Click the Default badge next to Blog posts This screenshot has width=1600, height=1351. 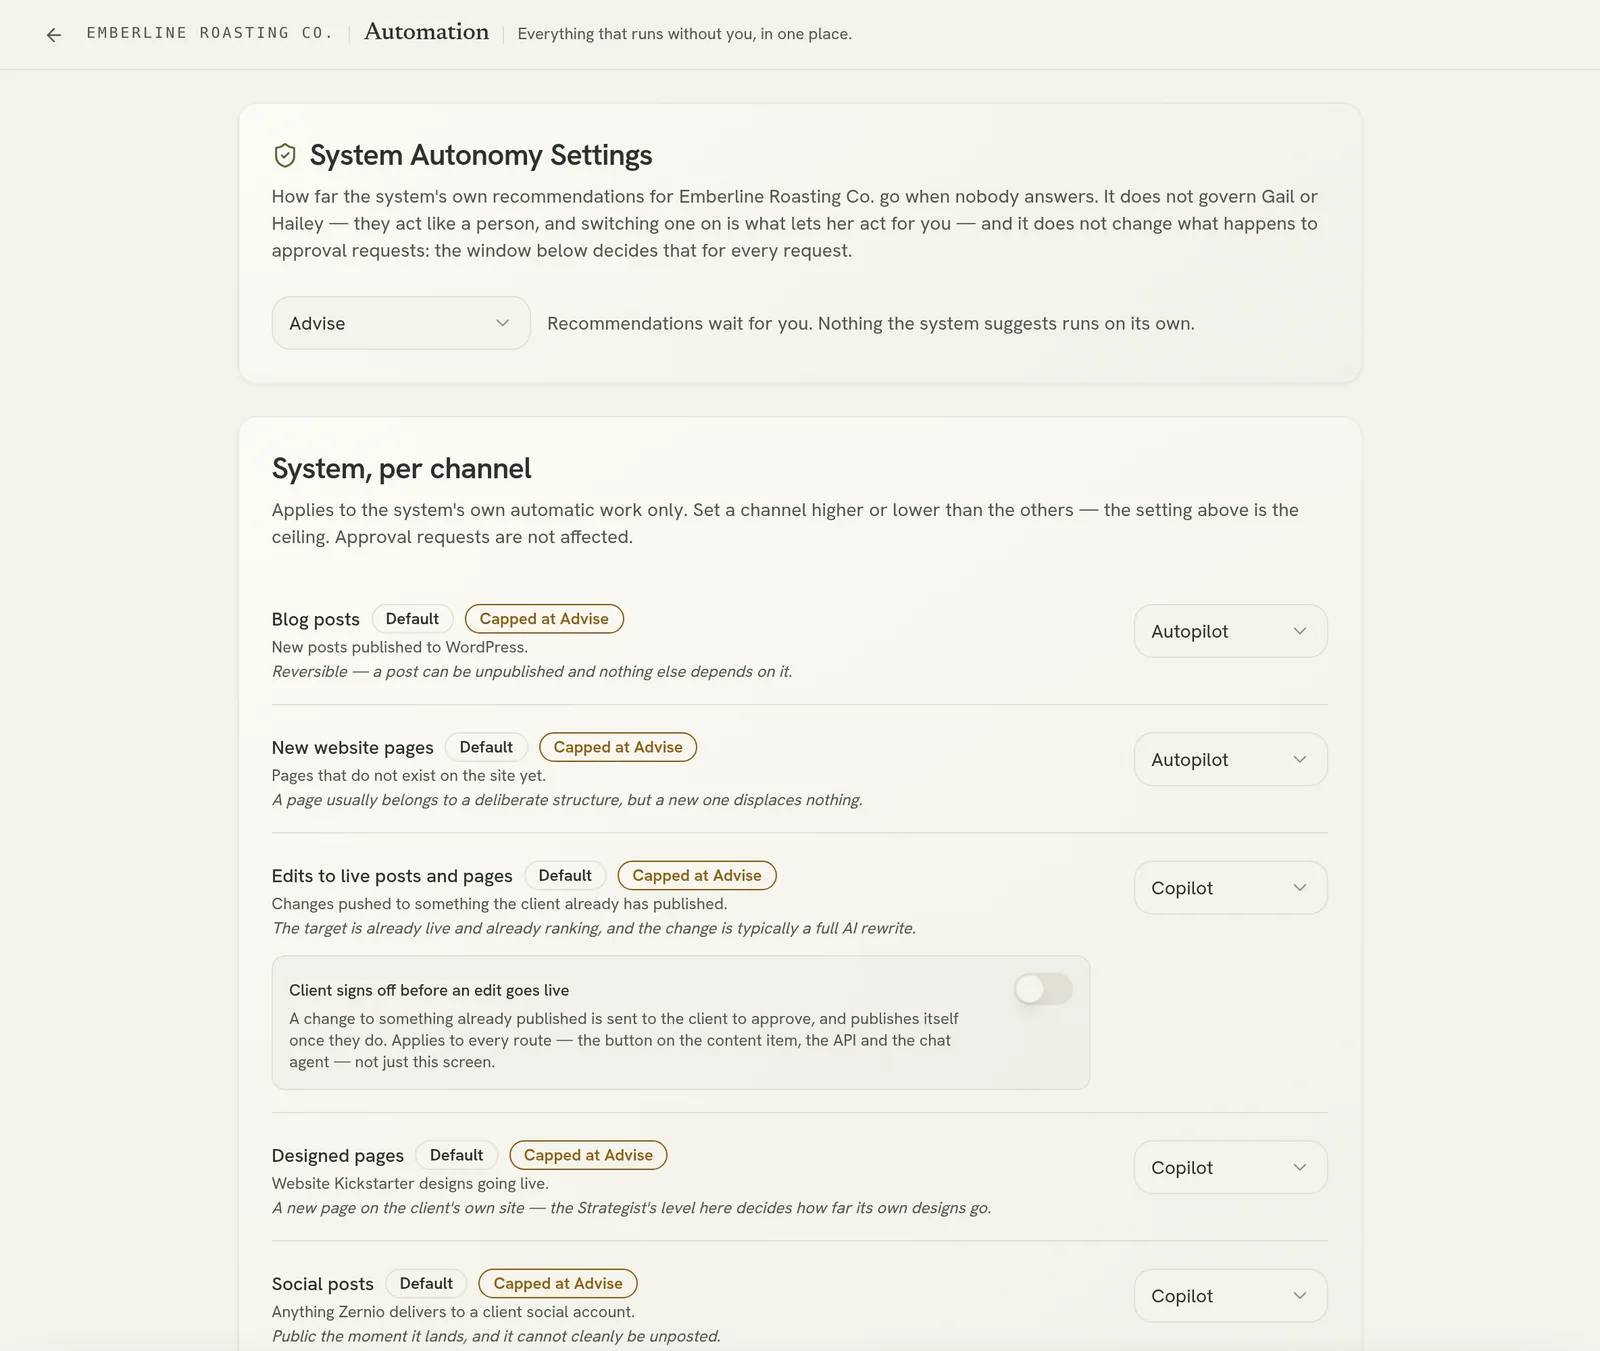[412, 619]
